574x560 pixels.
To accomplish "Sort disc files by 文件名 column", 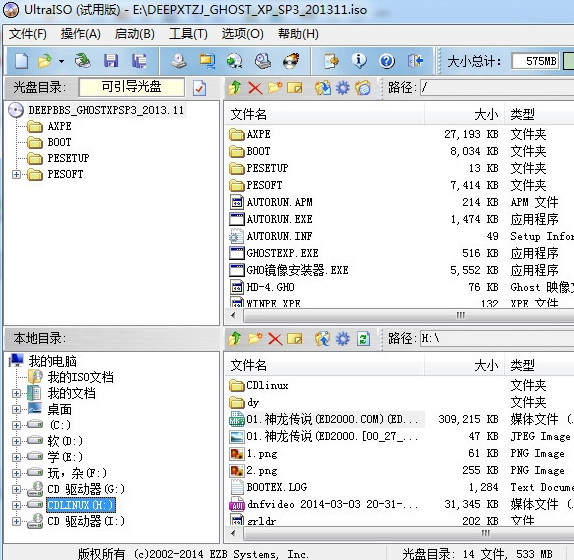I will click(x=324, y=115).
